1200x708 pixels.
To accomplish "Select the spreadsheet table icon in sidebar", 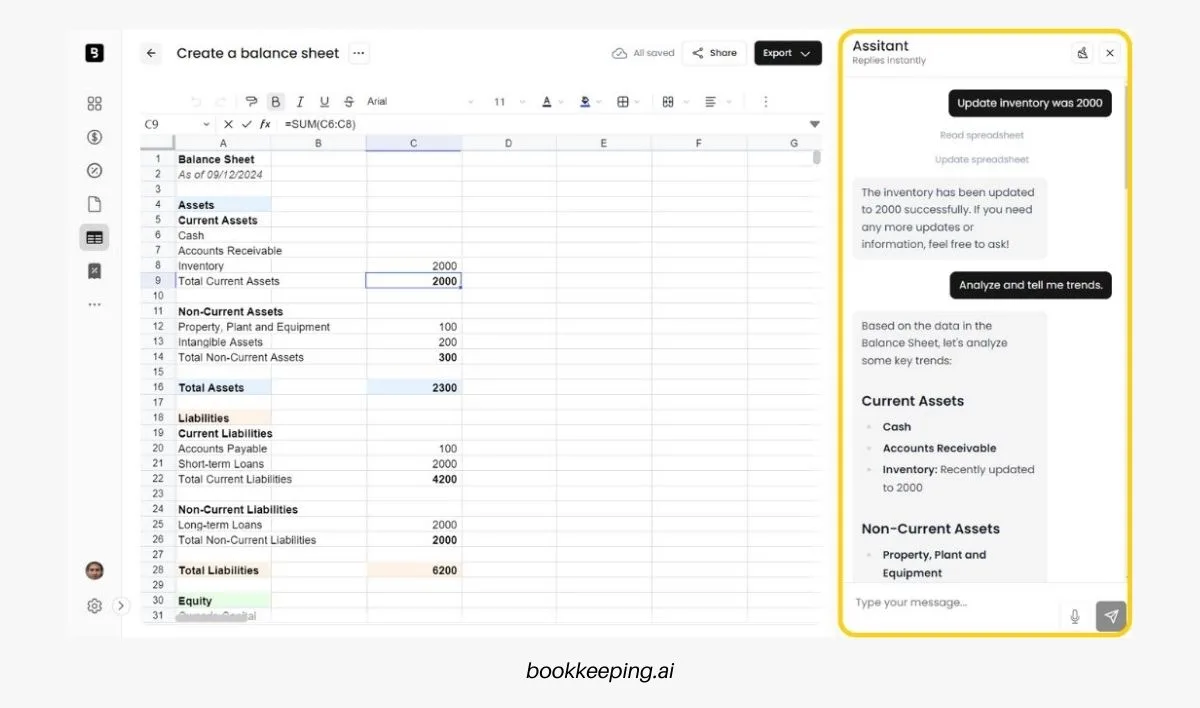I will coord(94,238).
